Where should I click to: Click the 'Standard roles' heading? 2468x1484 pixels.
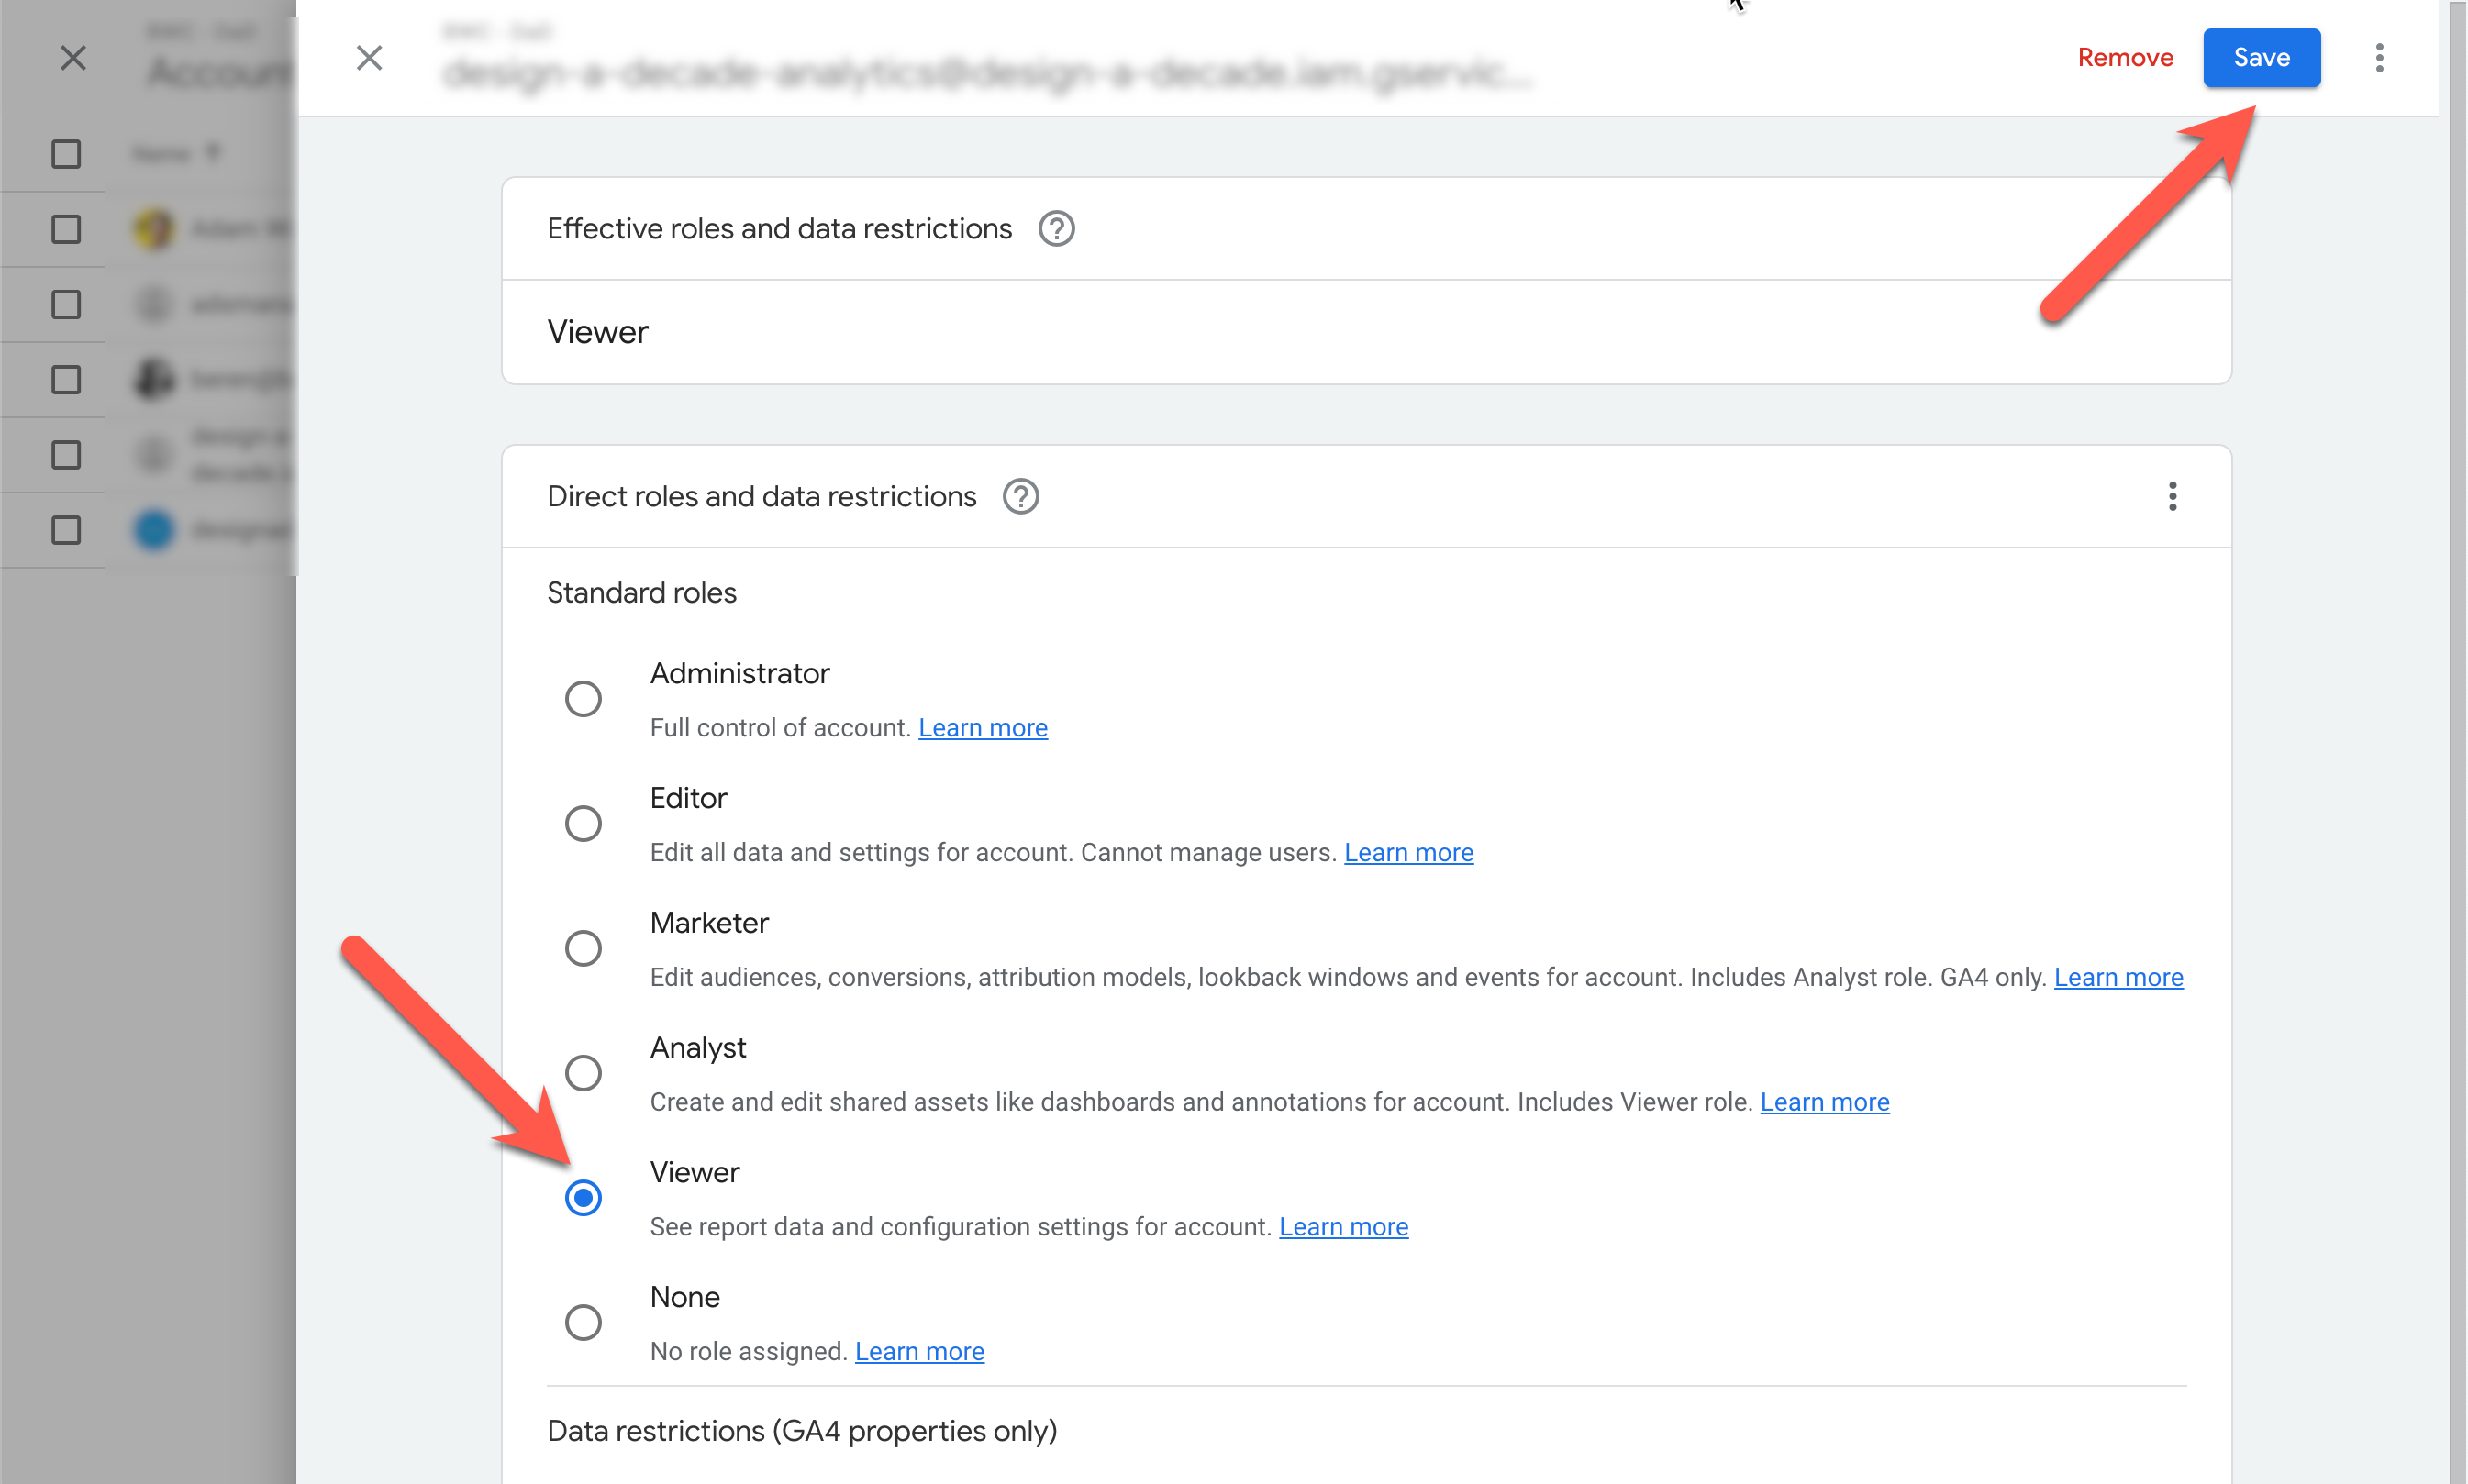[641, 593]
